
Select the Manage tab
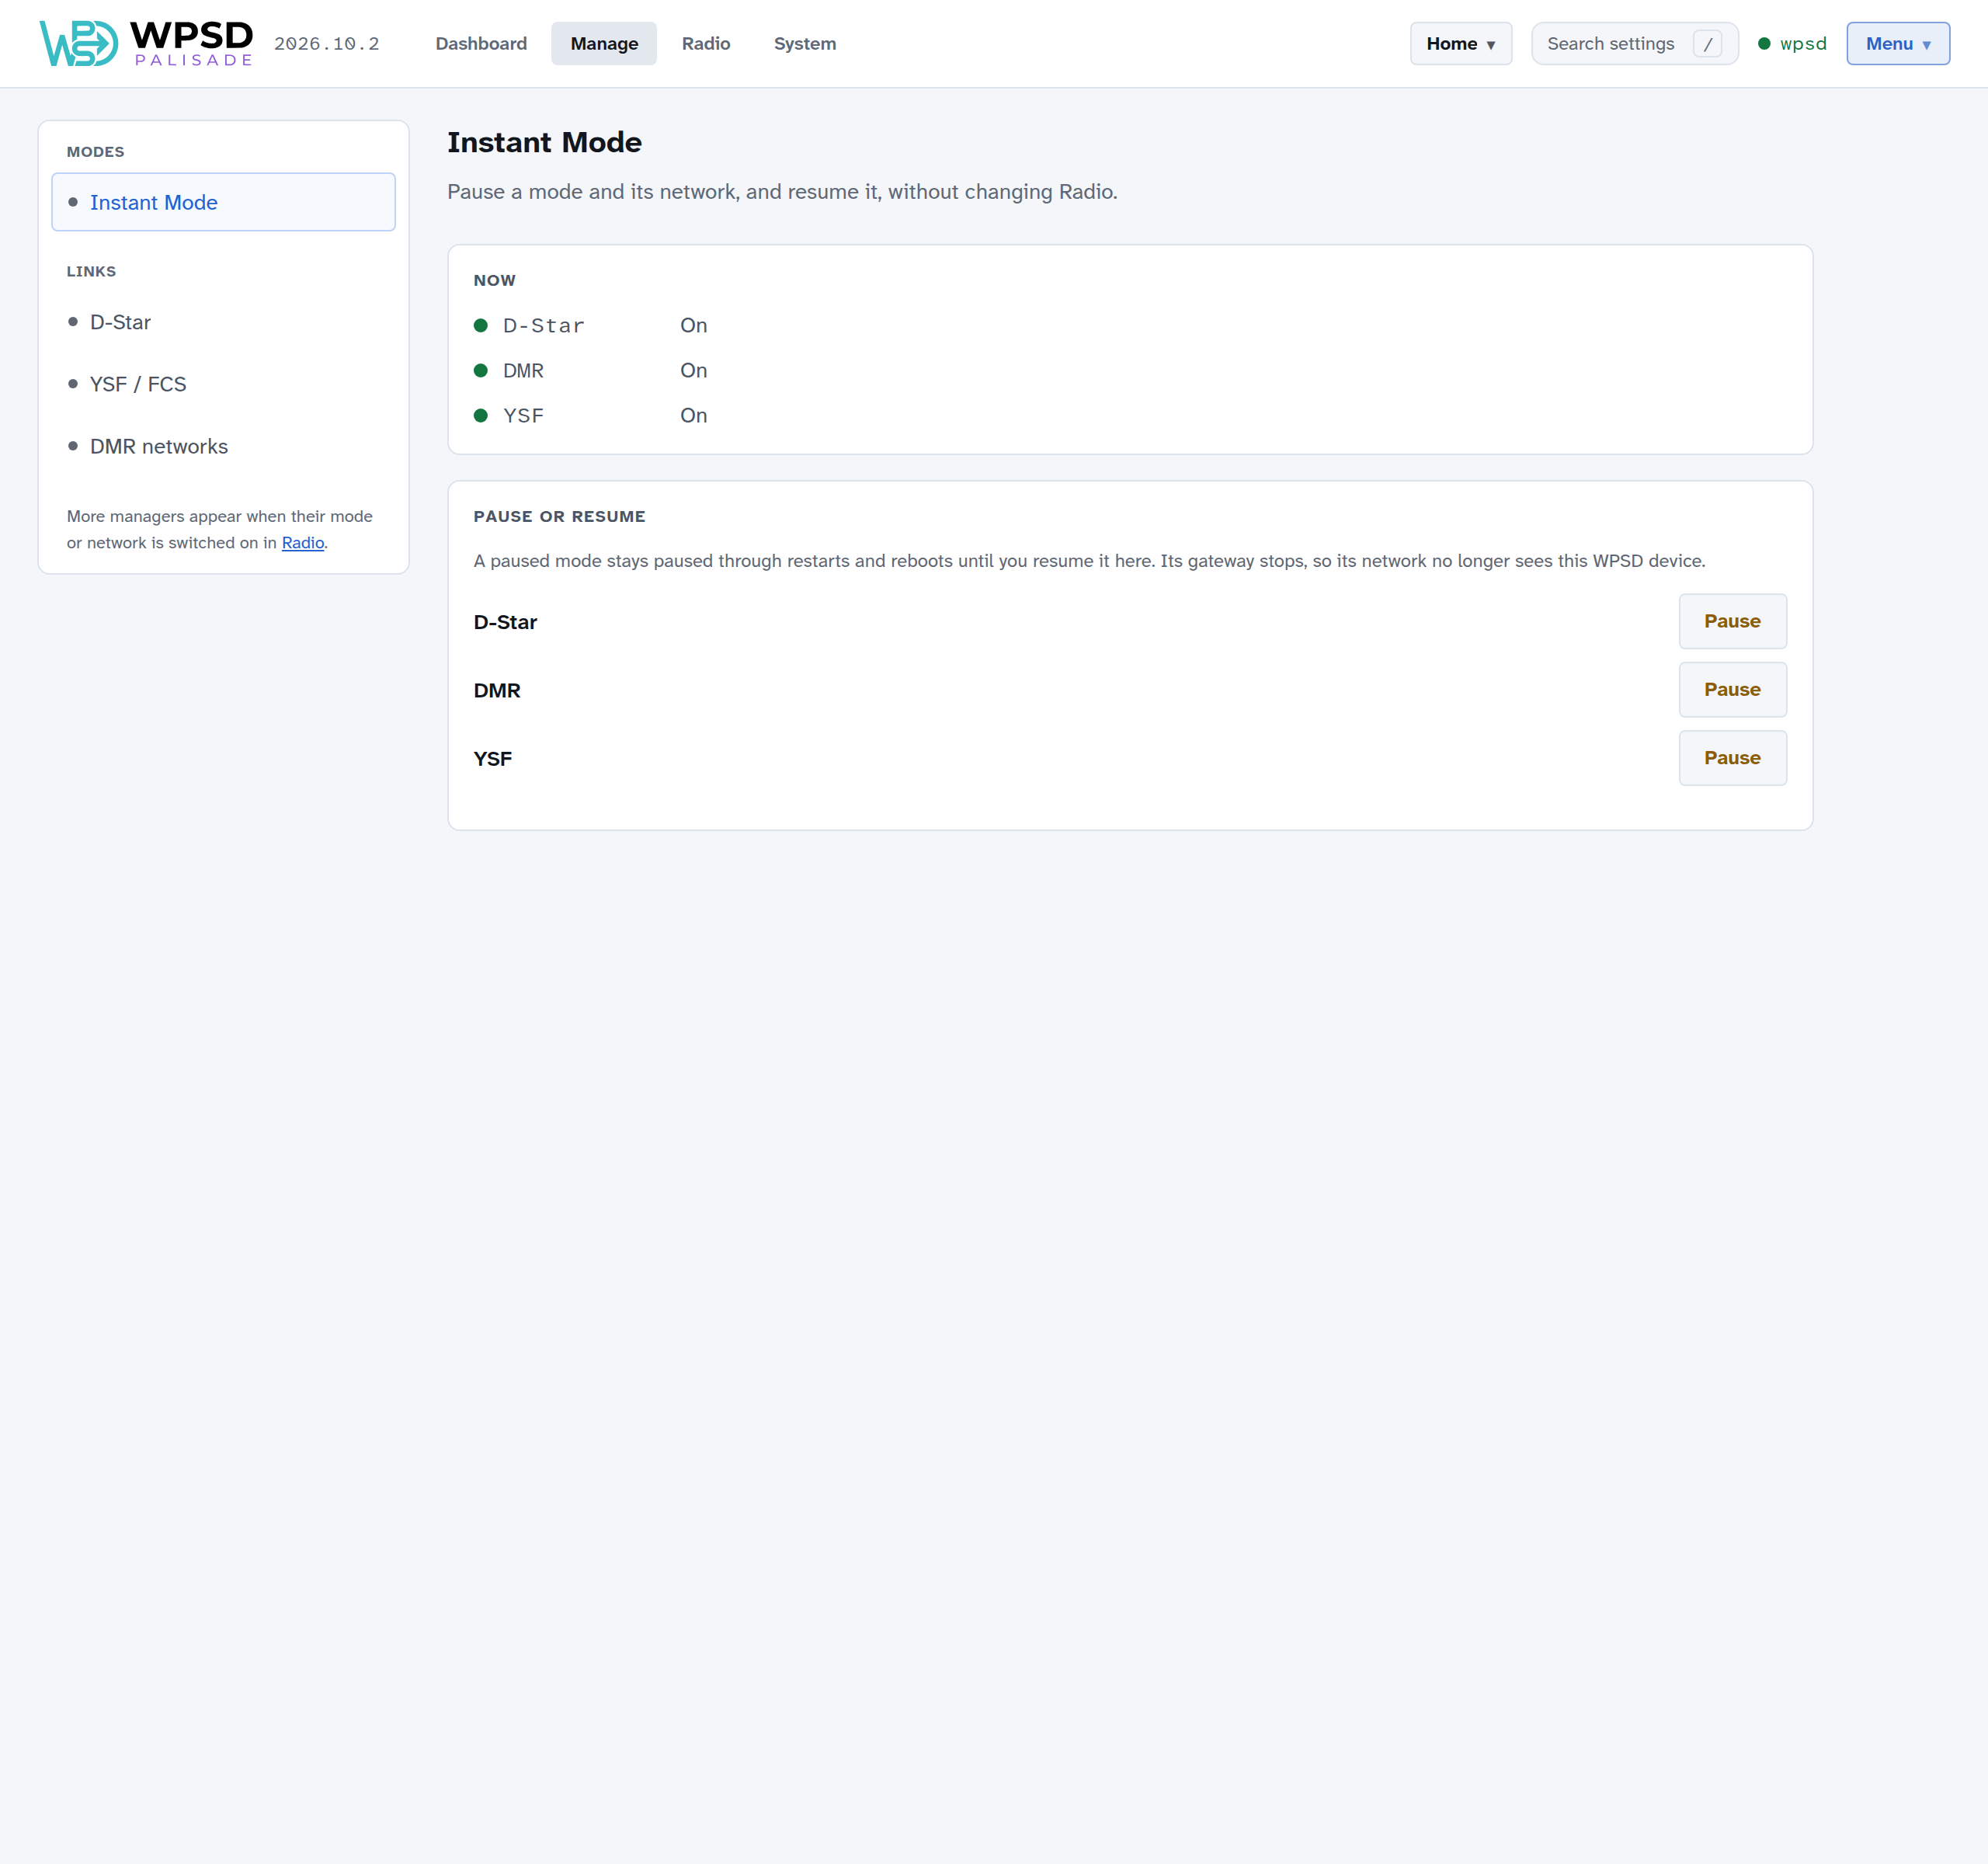pos(604,43)
